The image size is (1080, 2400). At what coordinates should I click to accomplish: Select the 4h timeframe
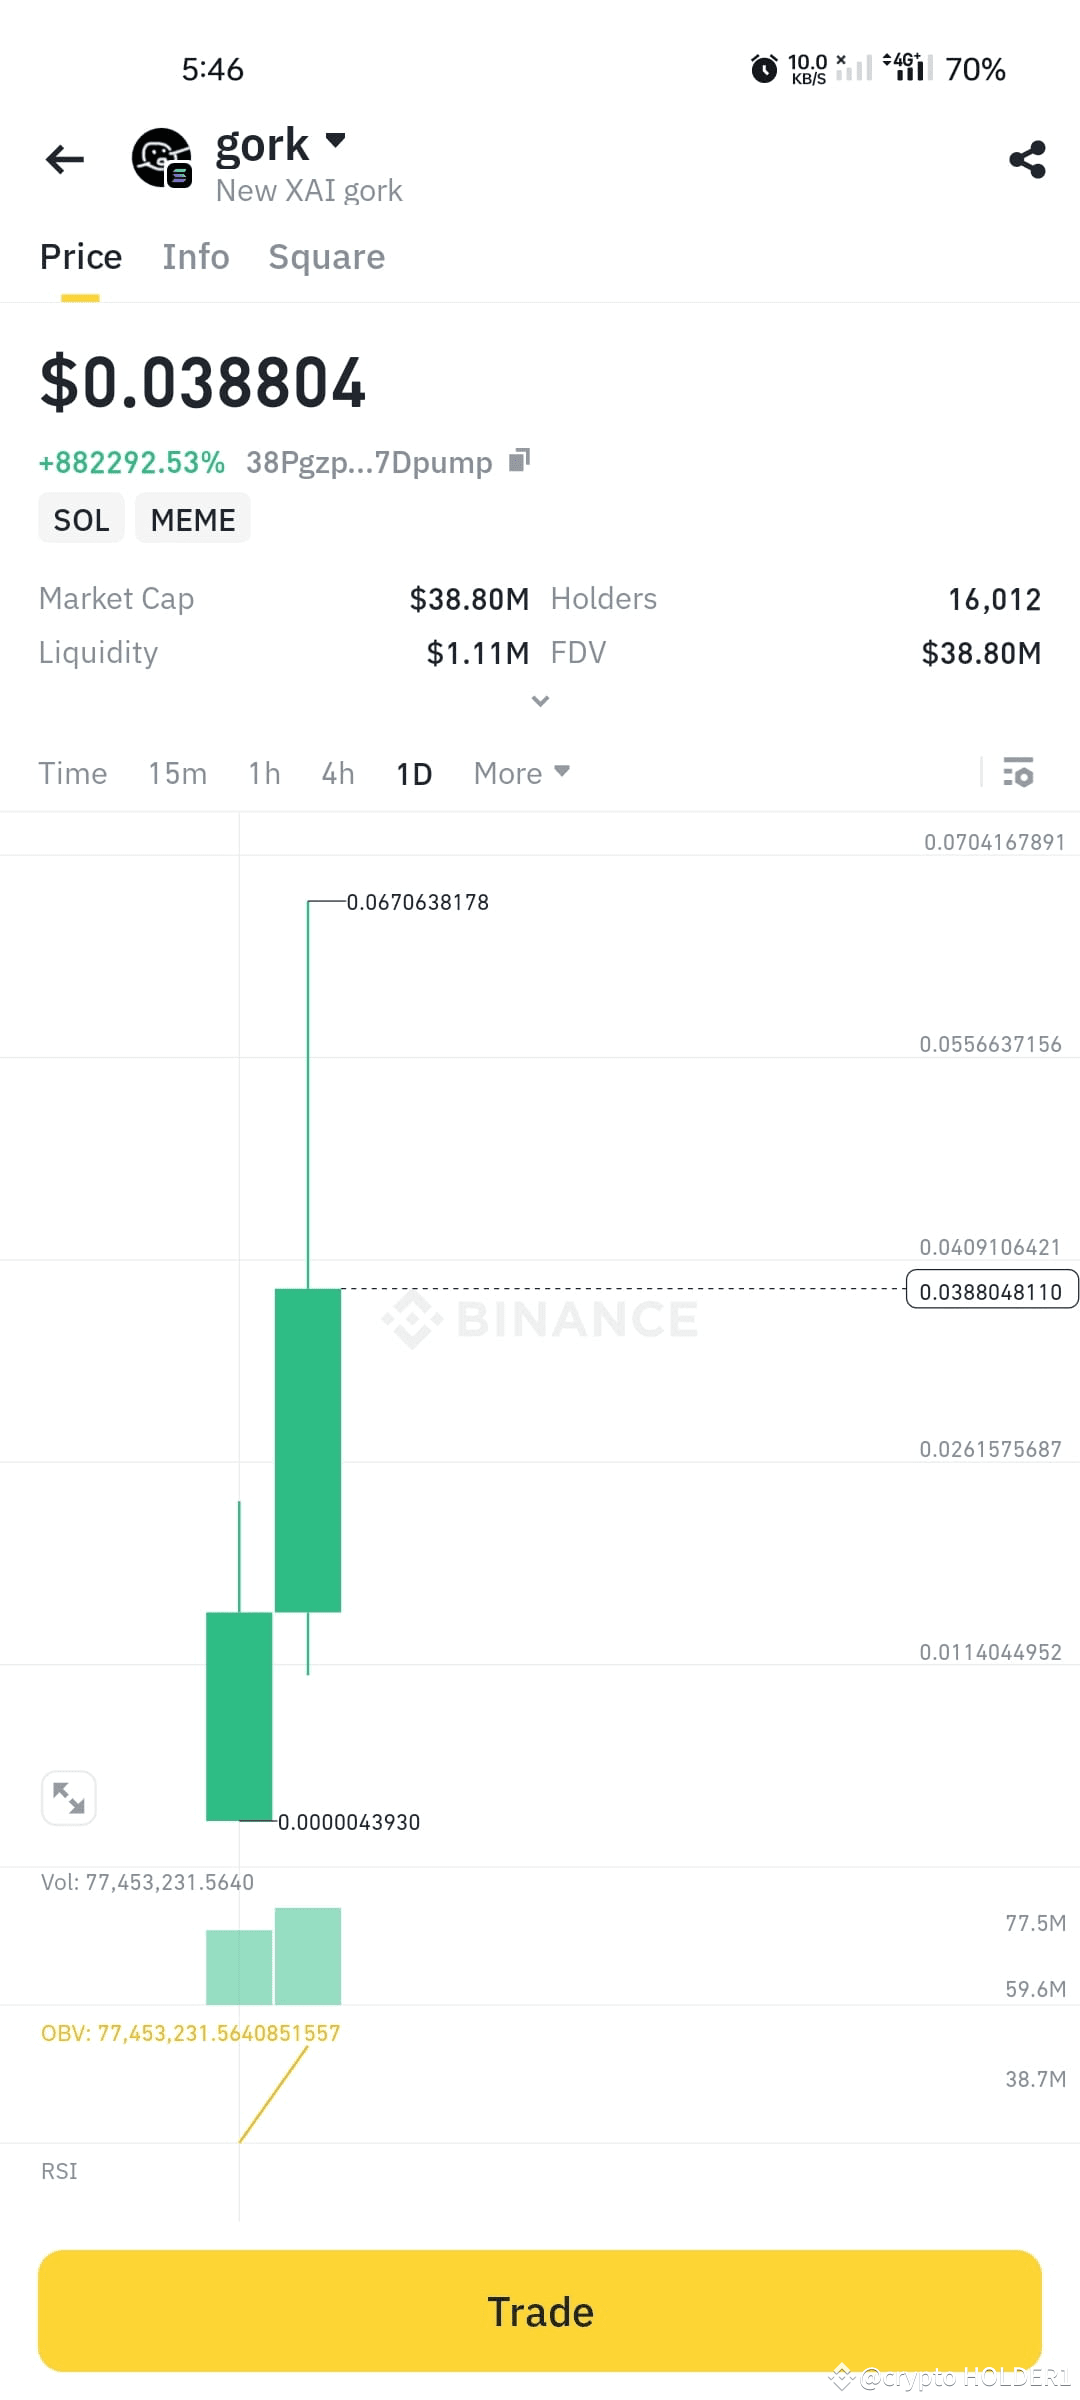pos(338,773)
